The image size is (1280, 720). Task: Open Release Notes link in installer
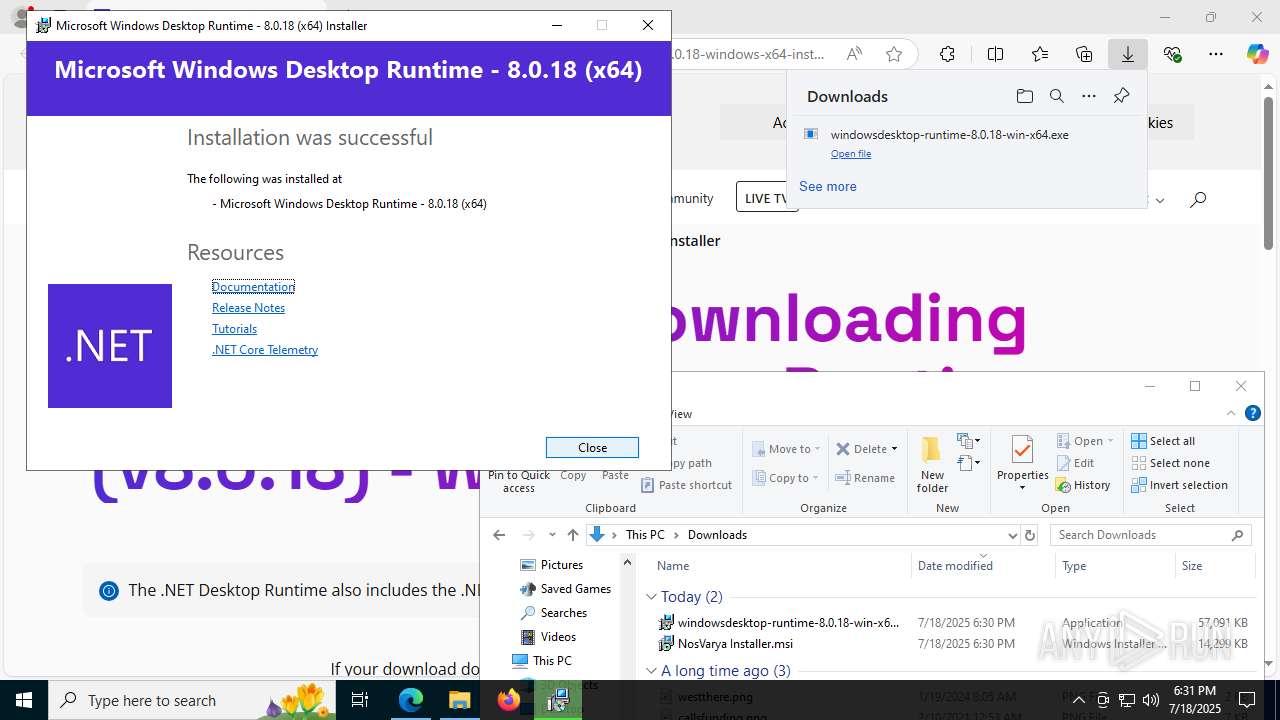248,308
